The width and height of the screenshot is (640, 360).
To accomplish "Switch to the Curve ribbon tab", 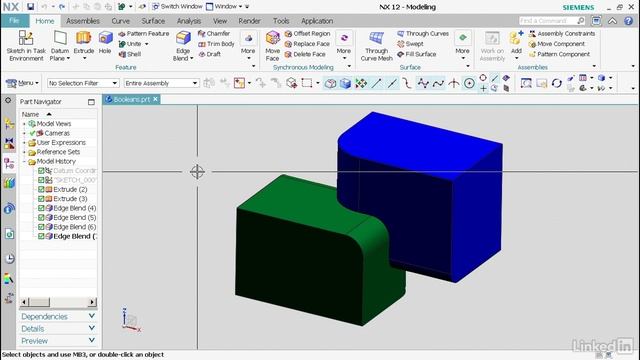I will coord(120,21).
